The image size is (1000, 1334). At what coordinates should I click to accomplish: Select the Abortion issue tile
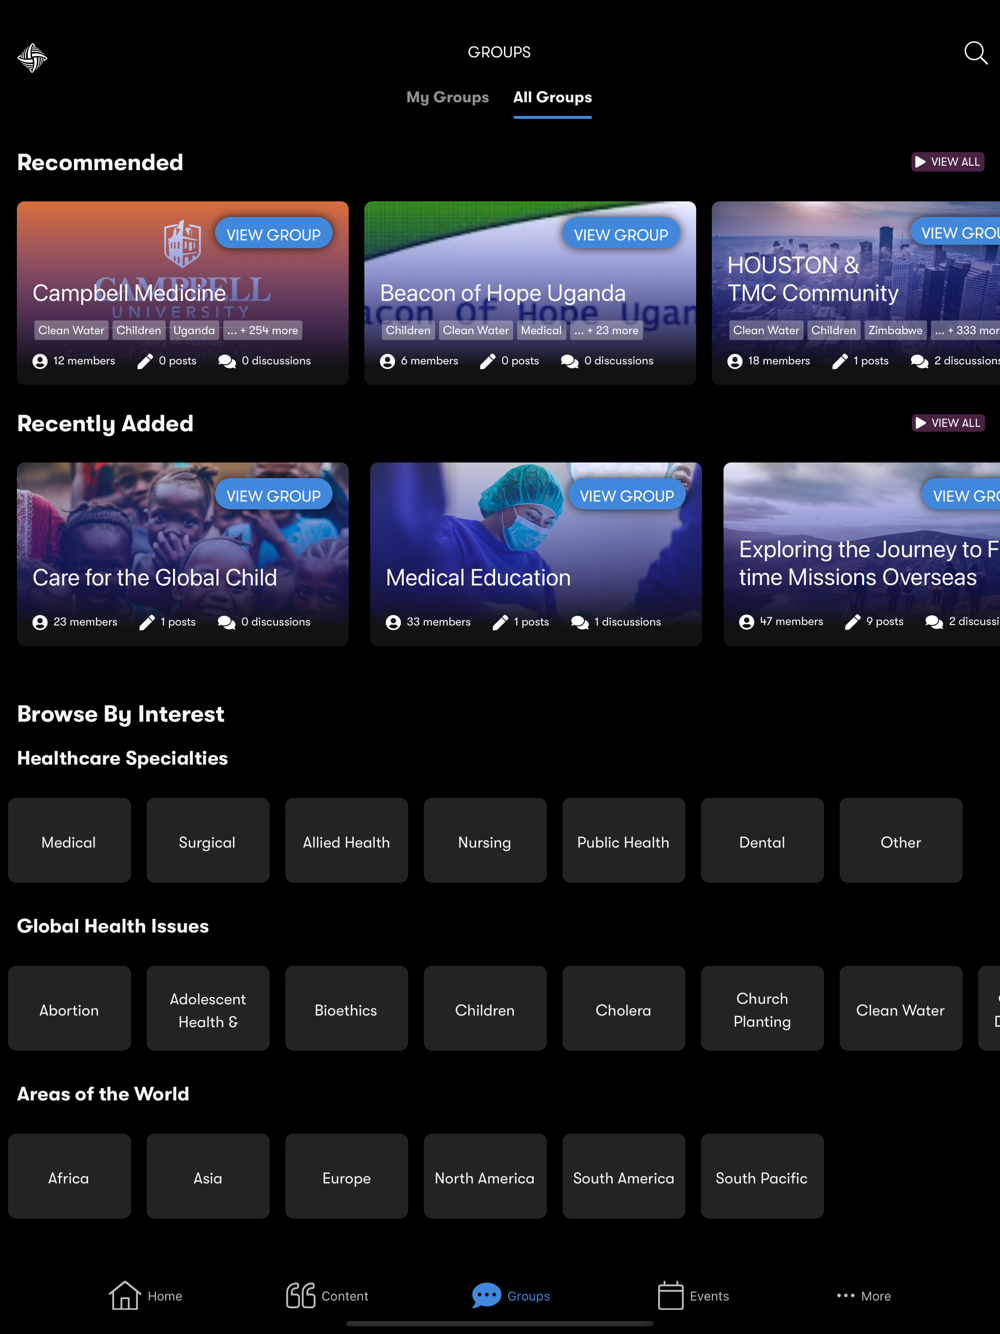[x=69, y=1009]
